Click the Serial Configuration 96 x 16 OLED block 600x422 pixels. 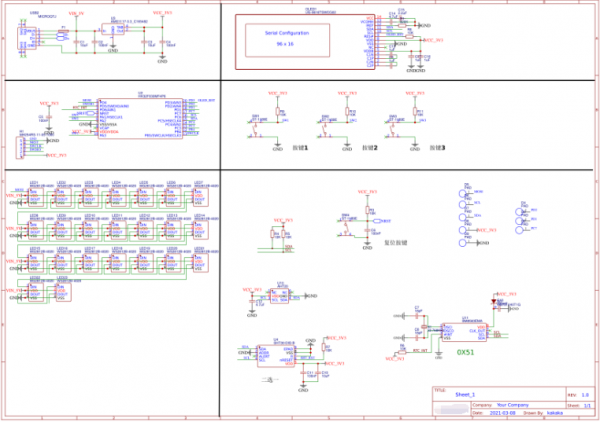tap(286, 40)
